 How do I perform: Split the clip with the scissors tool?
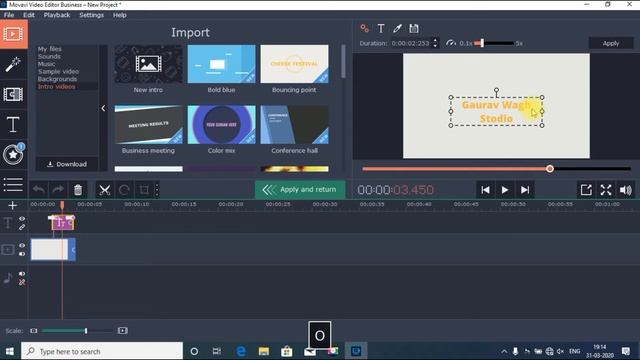tap(104, 190)
